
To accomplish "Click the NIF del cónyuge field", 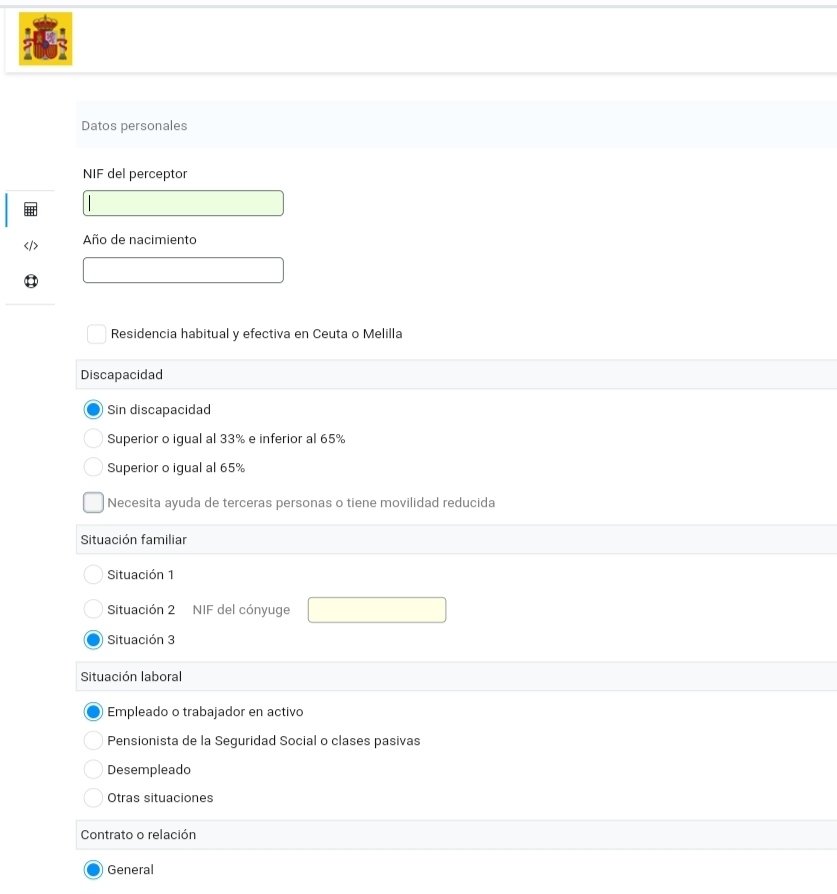I will click(x=377, y=609).
